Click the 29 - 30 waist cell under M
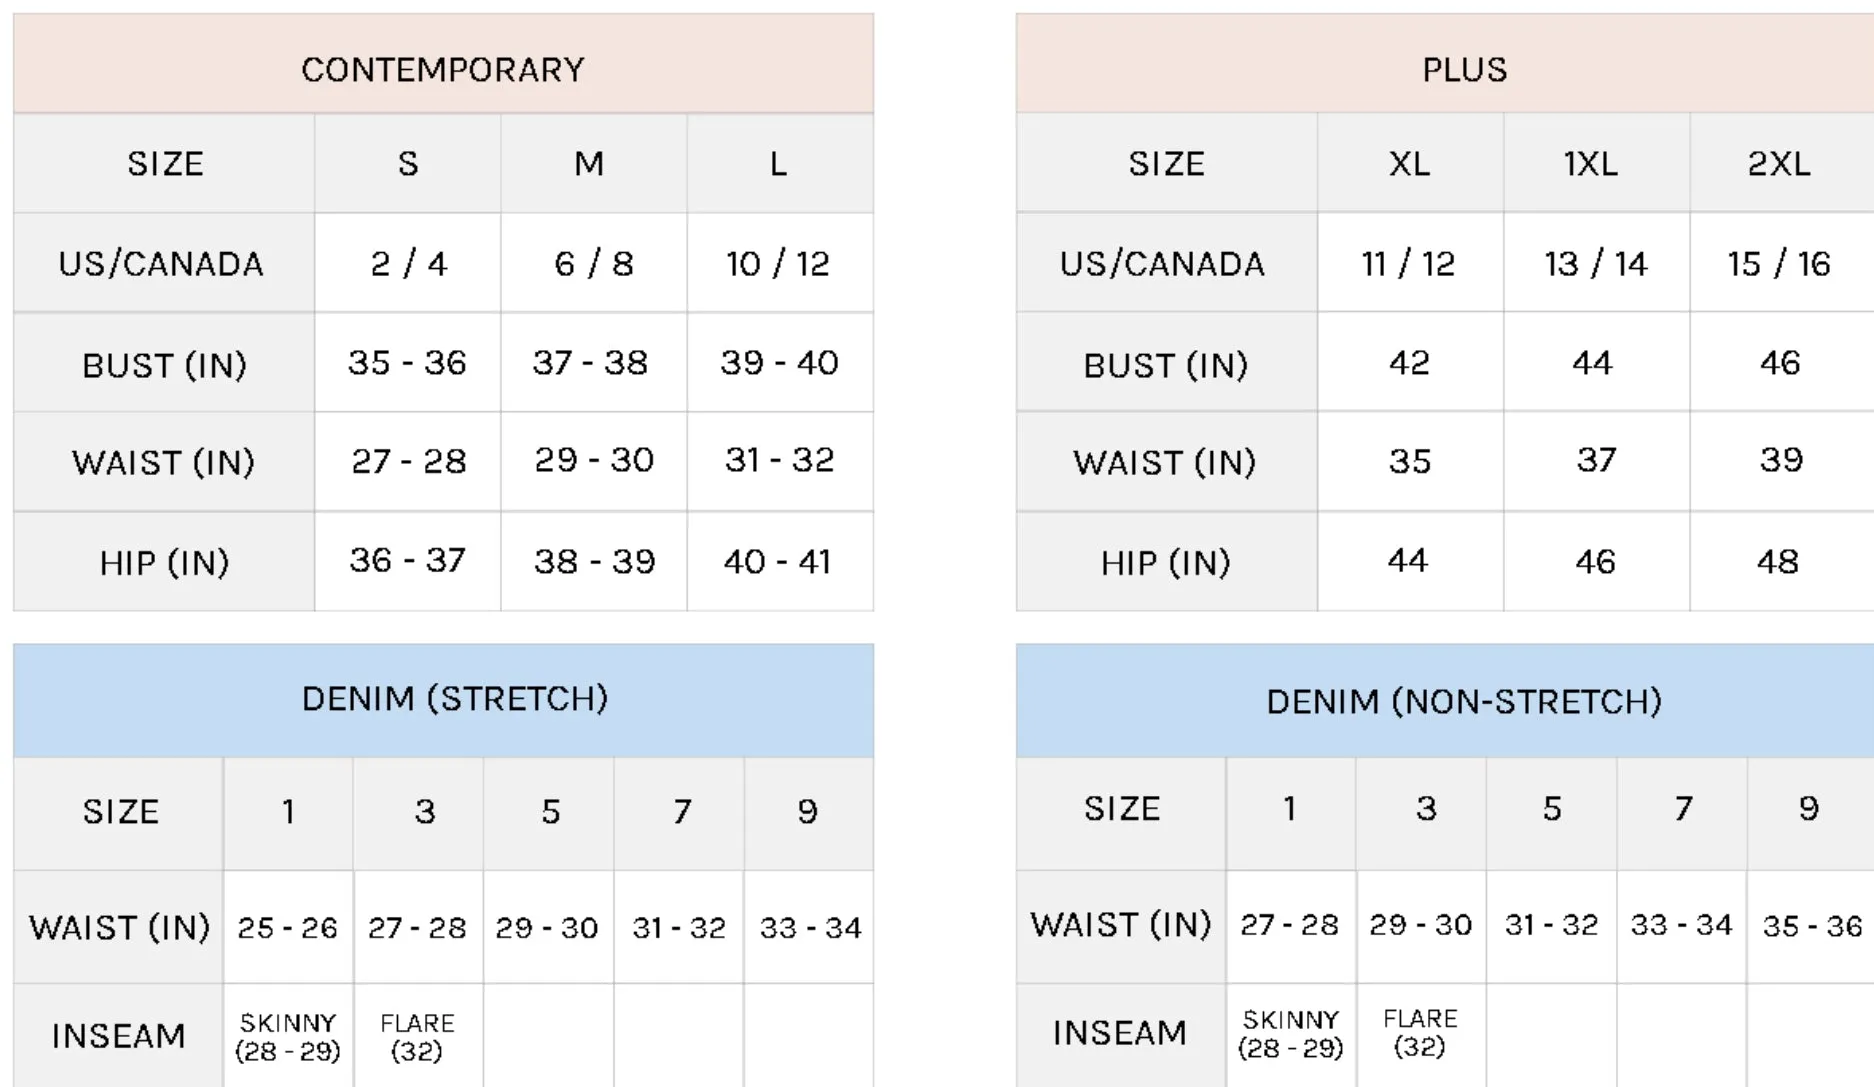This screenshot has width=1874, height=1087. coord(594,461)
